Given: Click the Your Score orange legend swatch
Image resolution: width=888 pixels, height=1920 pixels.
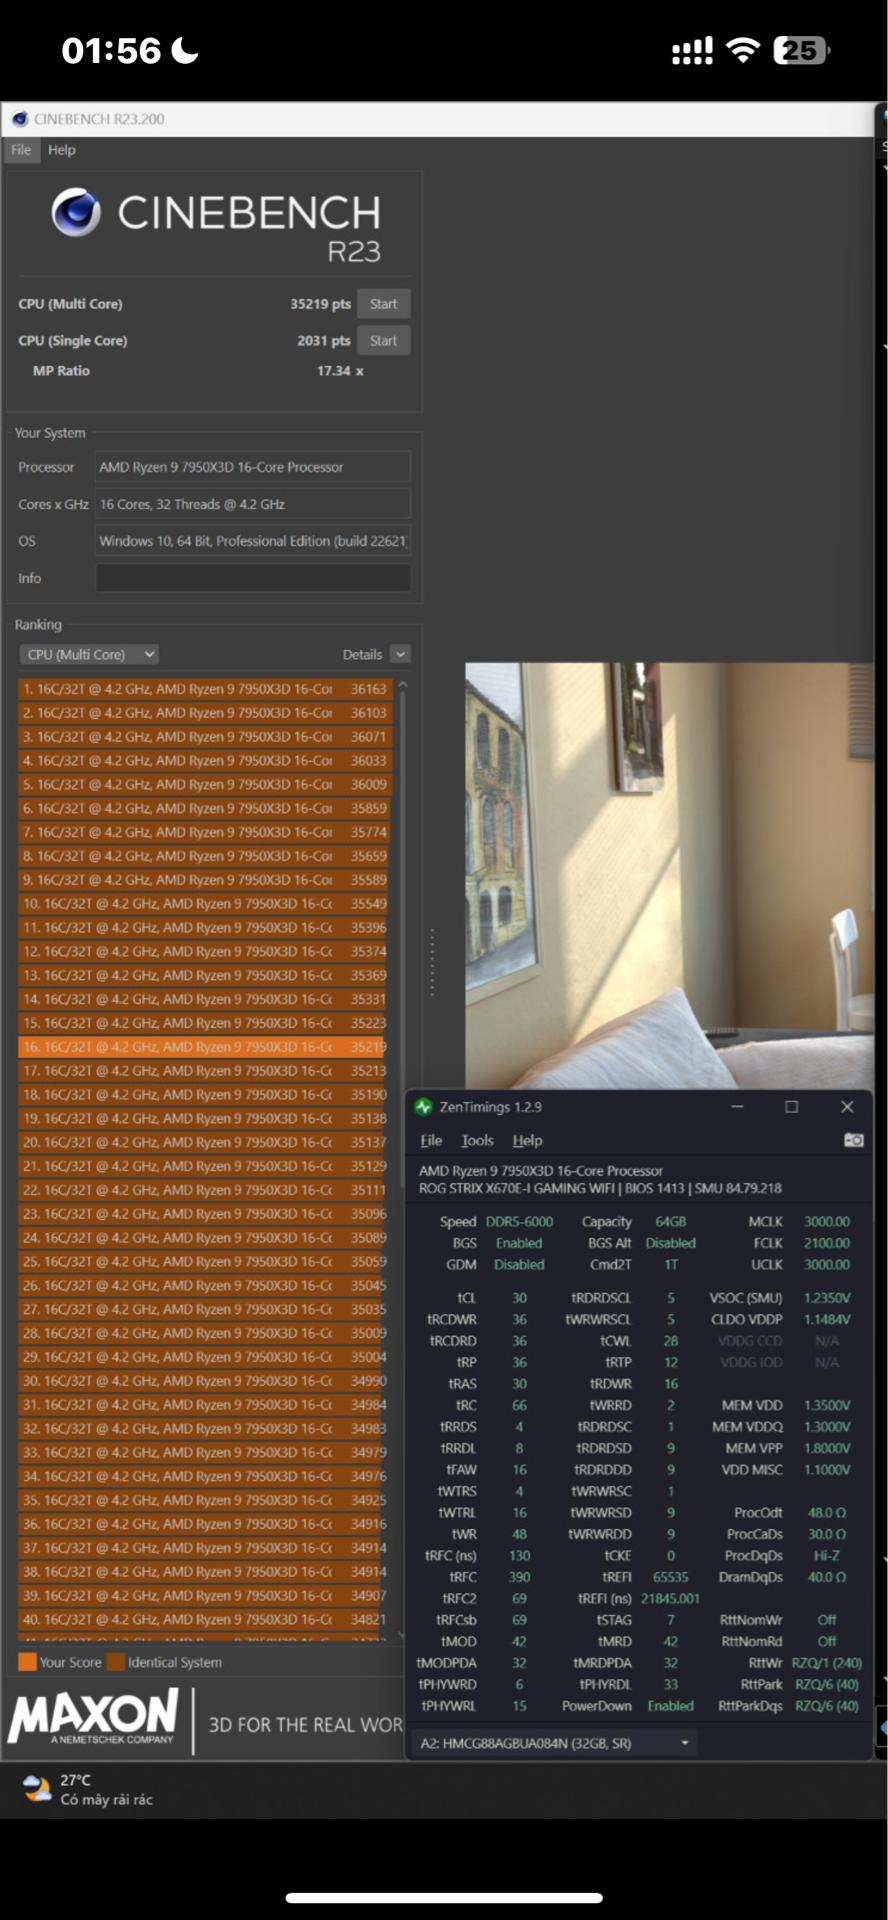Looking at the screenshot, I should [27, 1662].
